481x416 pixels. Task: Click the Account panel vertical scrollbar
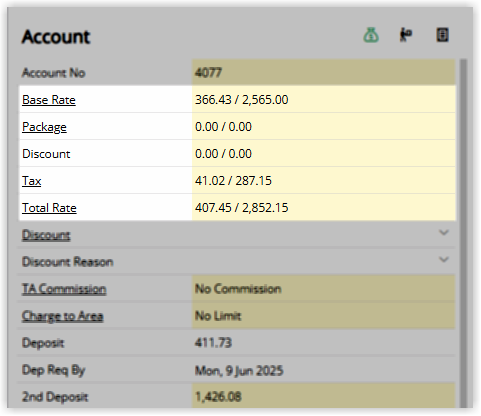pyautogui.click(x=463, y=233)
